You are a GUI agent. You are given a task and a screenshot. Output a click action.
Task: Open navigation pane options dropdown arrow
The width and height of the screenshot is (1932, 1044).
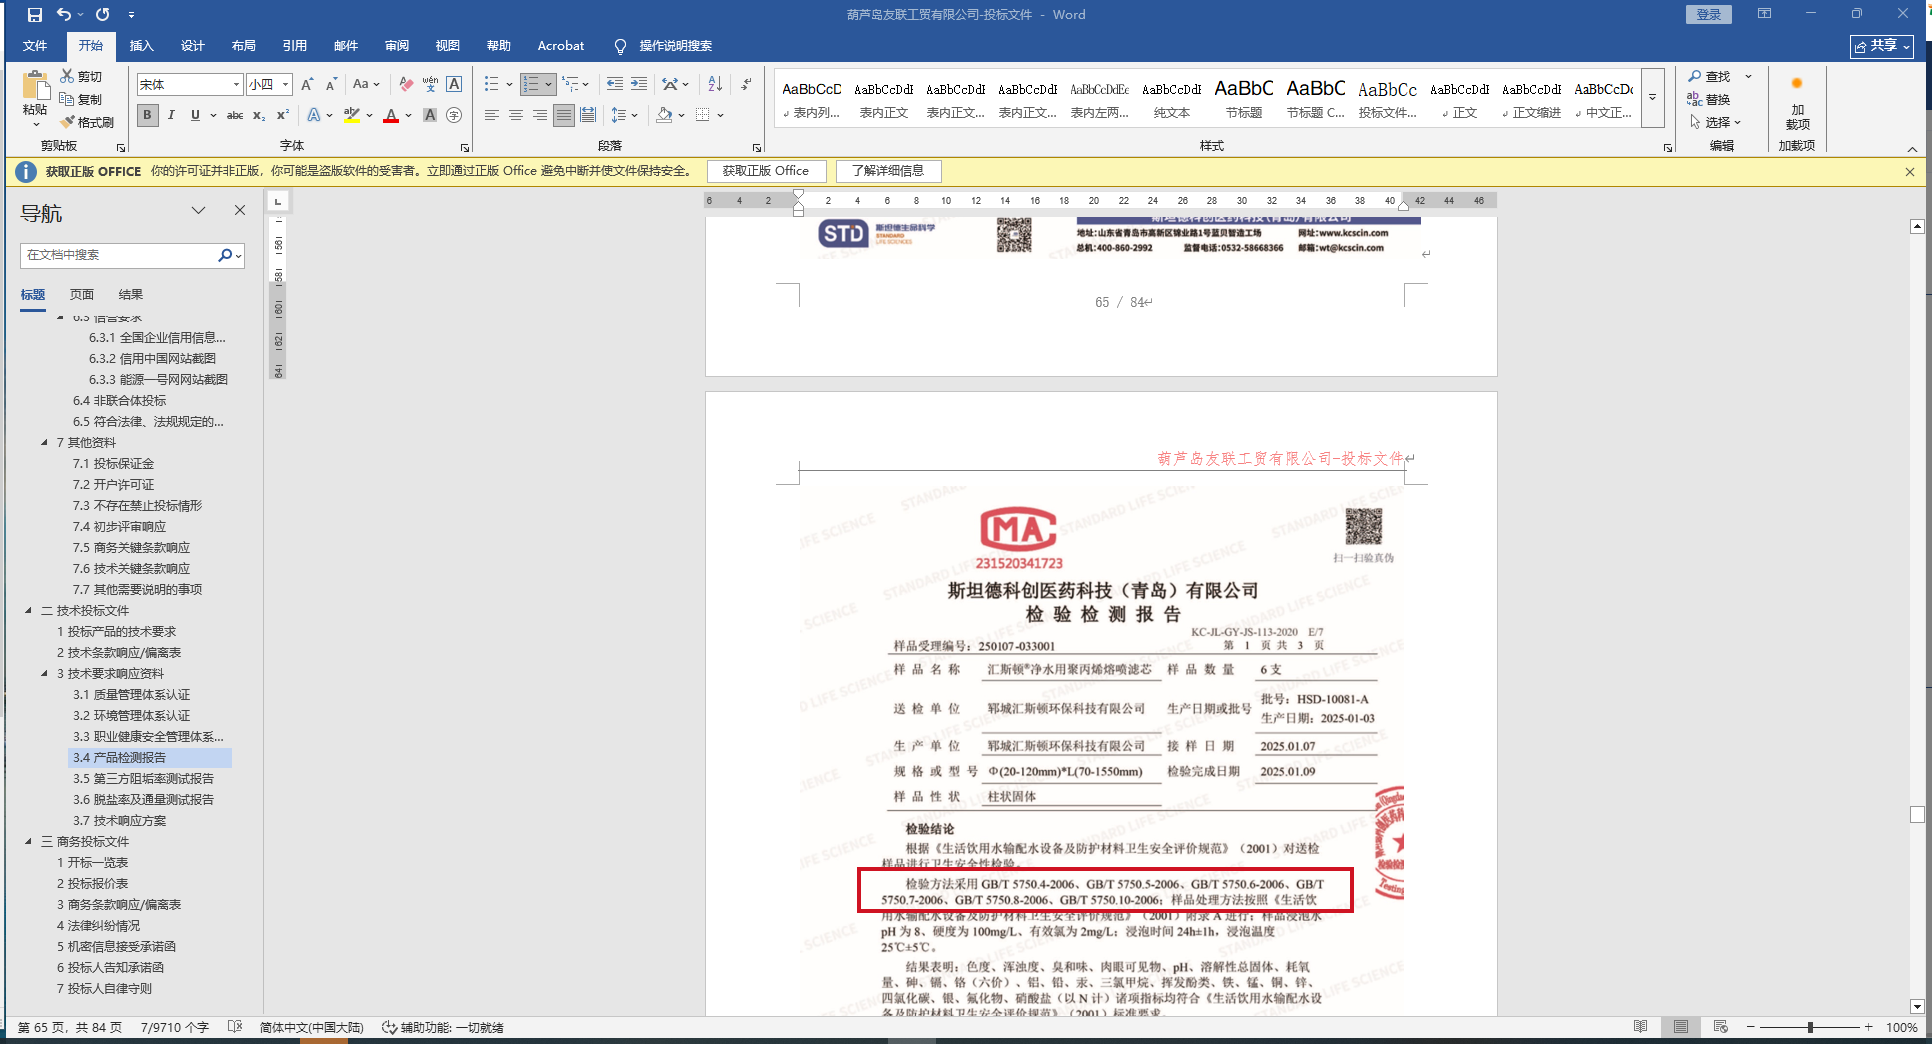[198, 210]
